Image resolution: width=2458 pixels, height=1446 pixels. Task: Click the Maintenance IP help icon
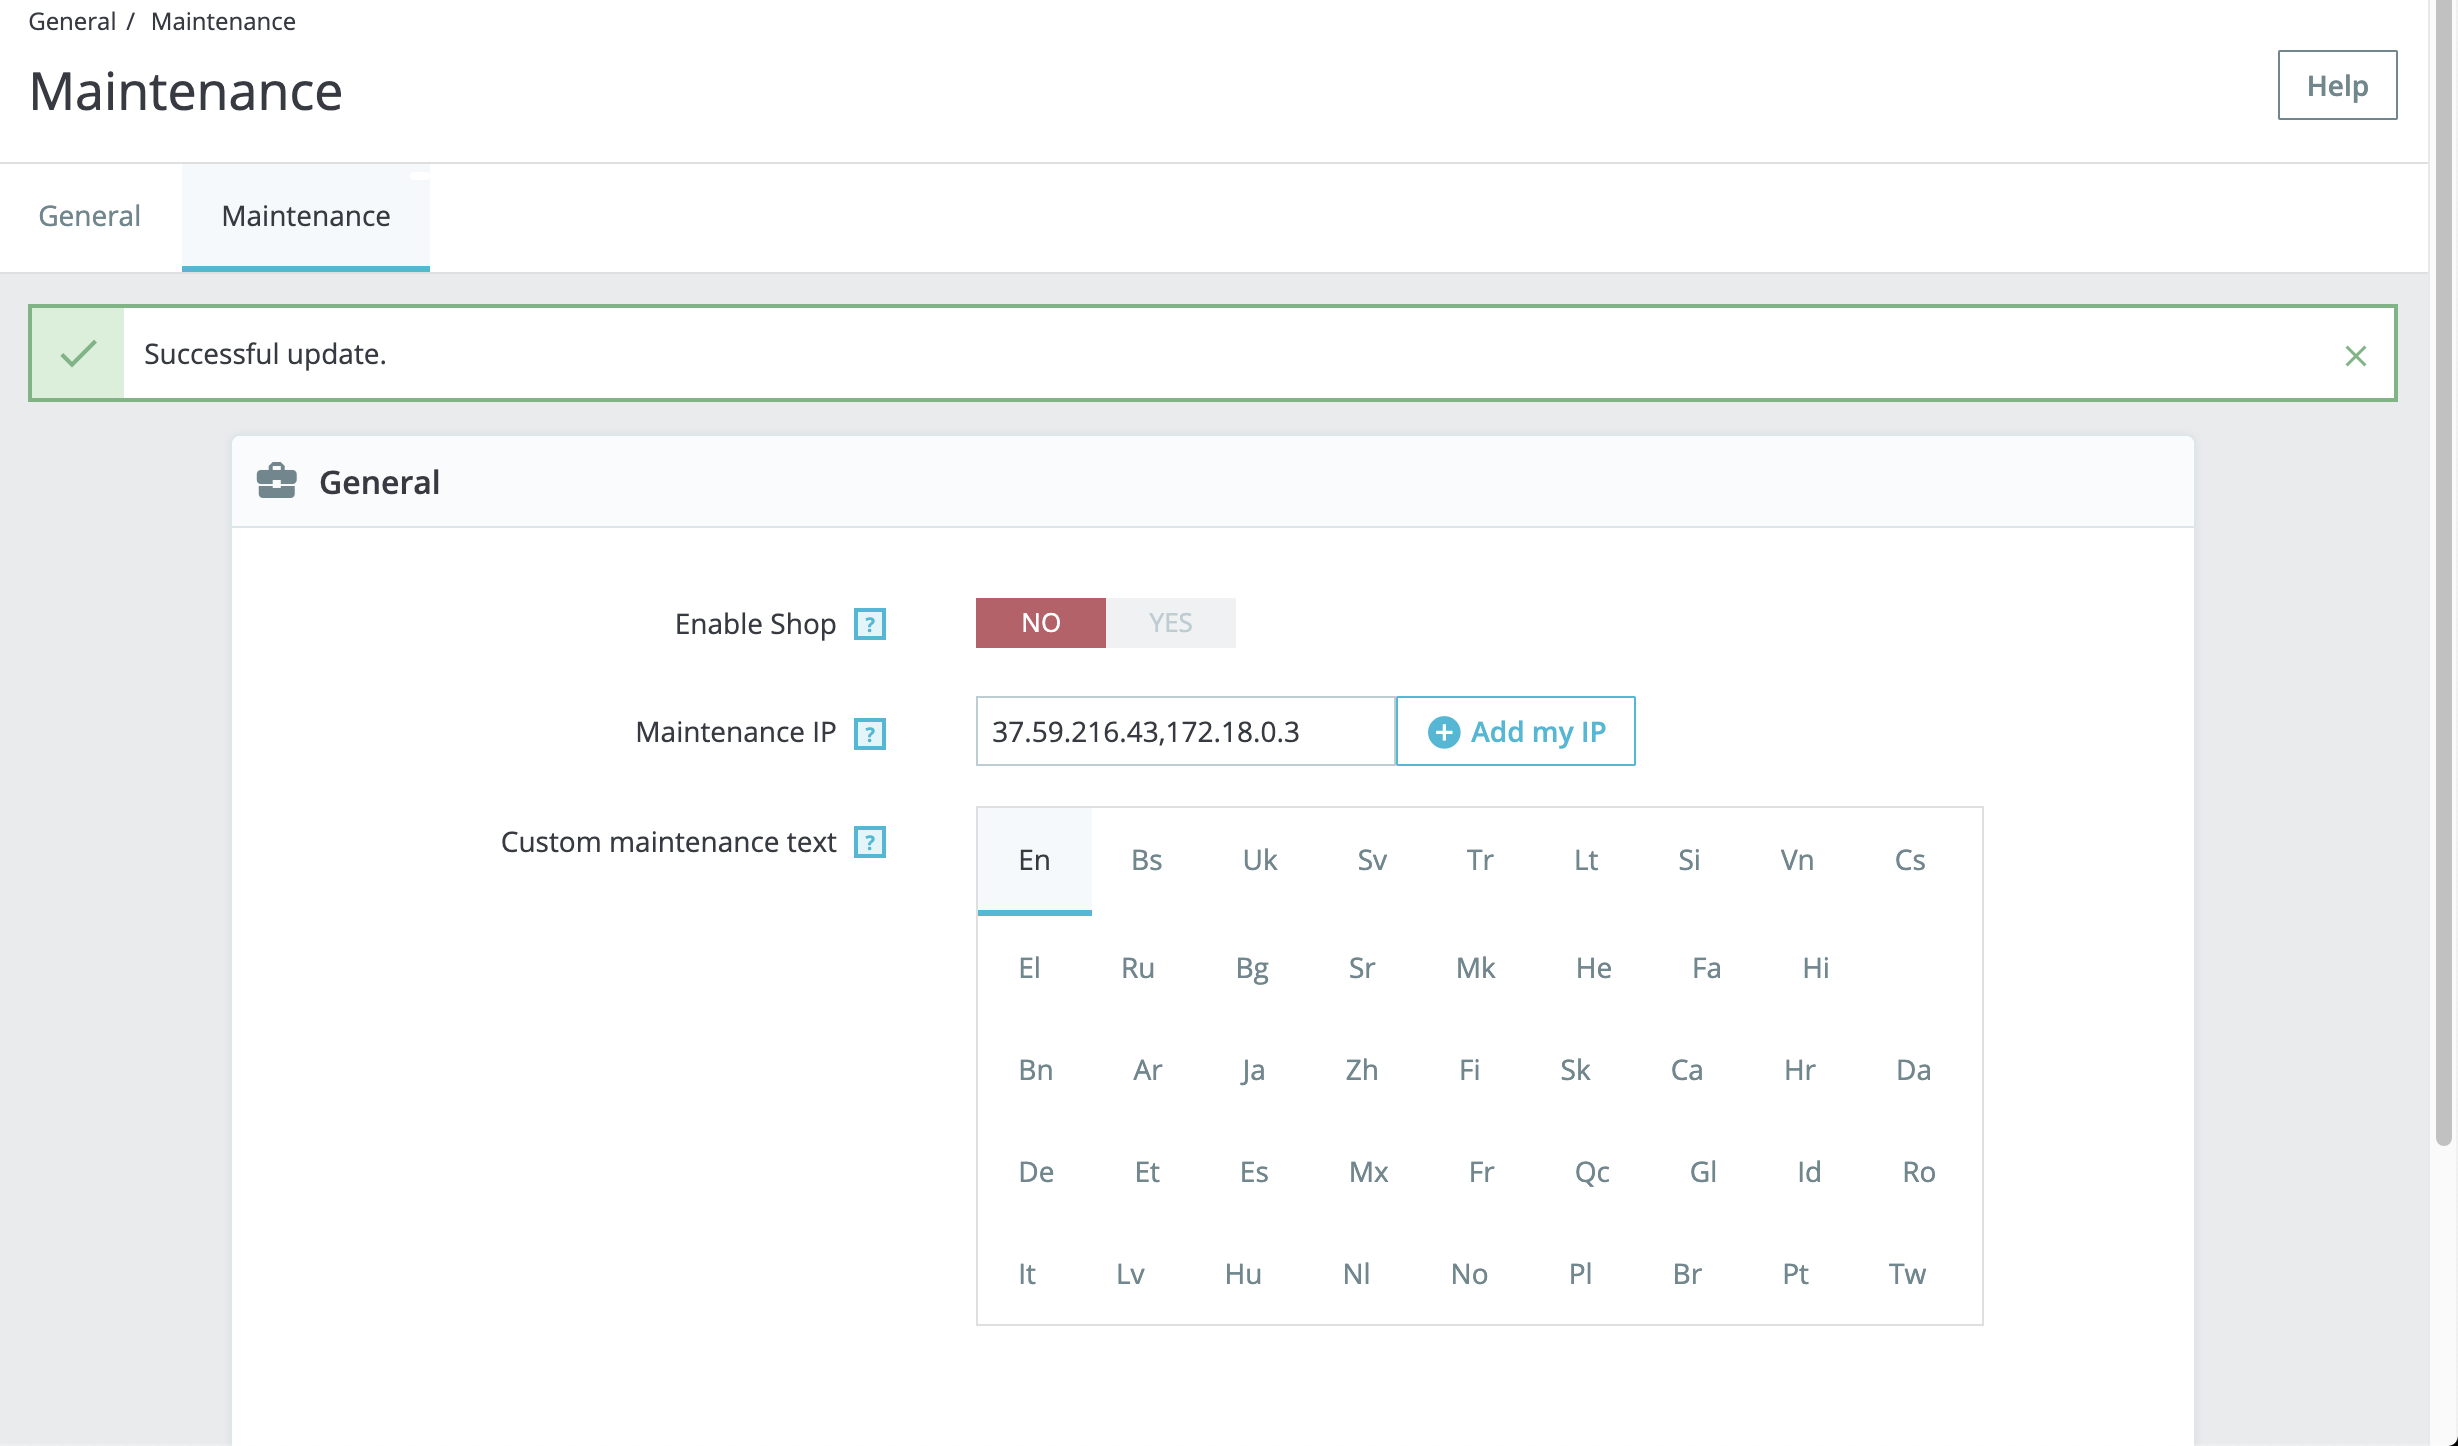pyautogui.click(x=869, y=733)
